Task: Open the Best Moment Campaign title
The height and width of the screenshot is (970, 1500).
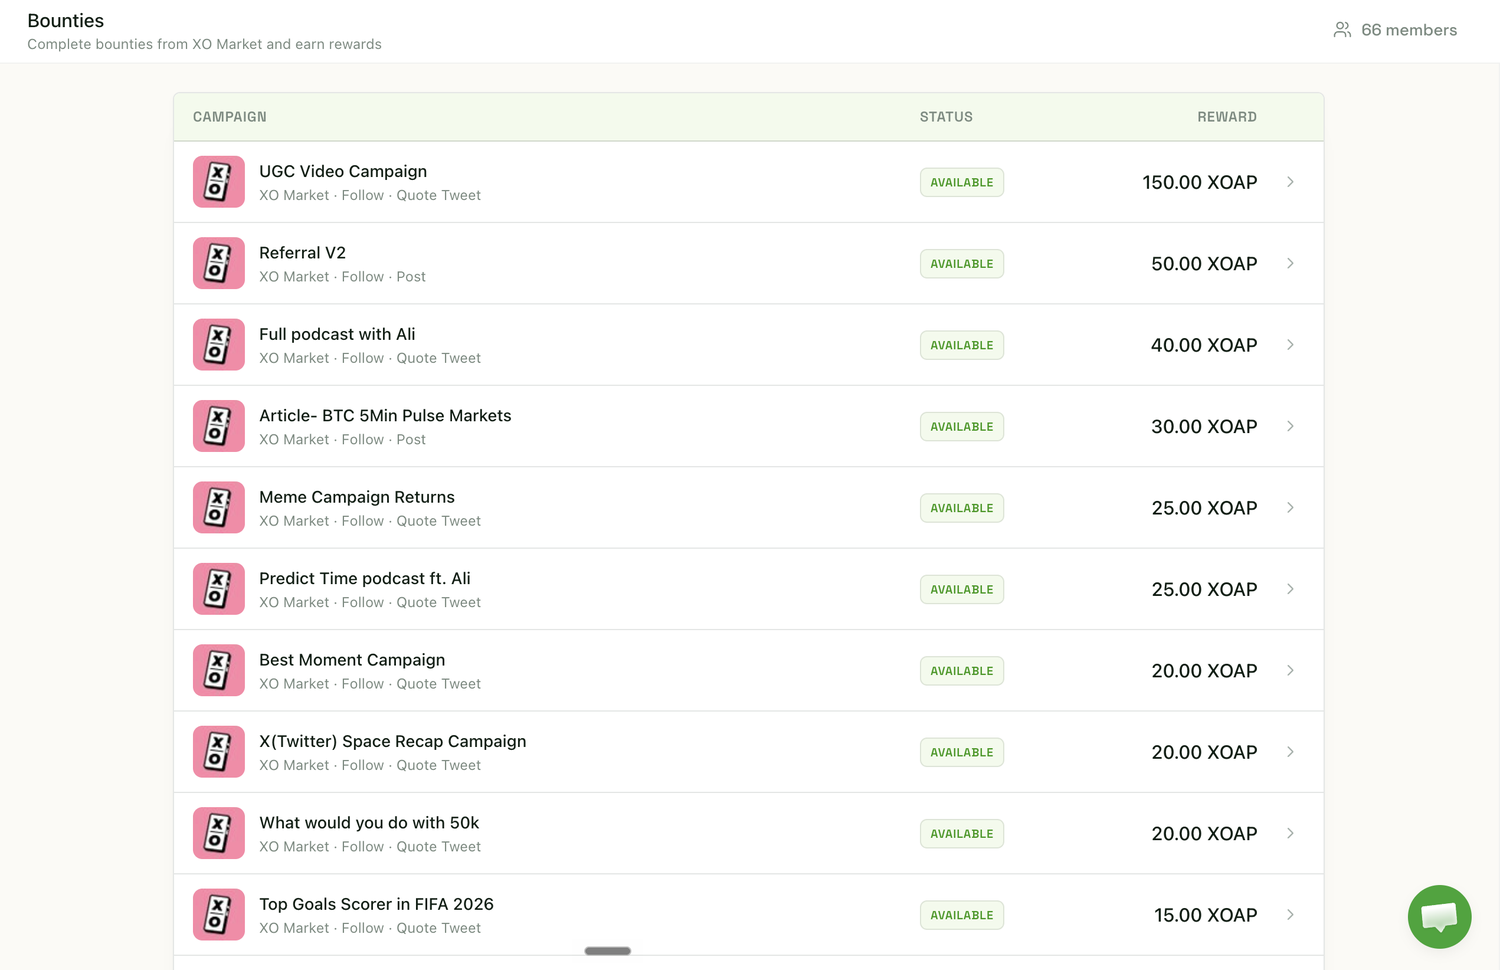Action: (x=352, y=660)
